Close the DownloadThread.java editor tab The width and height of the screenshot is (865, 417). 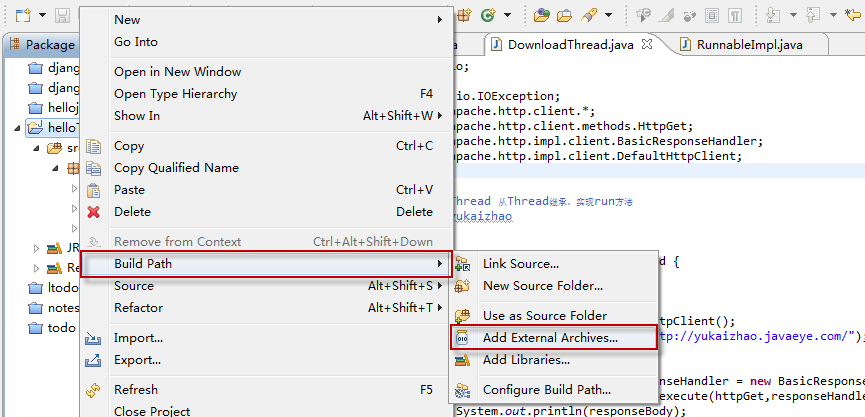pos(647,45)
